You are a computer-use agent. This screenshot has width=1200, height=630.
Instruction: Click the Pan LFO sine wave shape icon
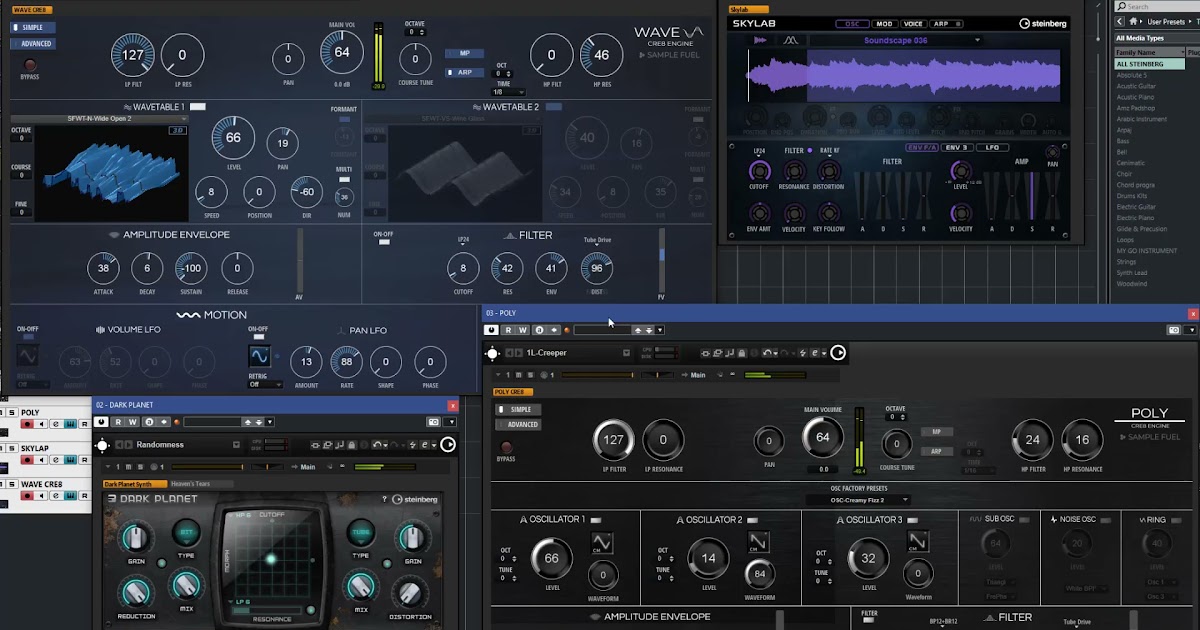(x=259, y=357)
